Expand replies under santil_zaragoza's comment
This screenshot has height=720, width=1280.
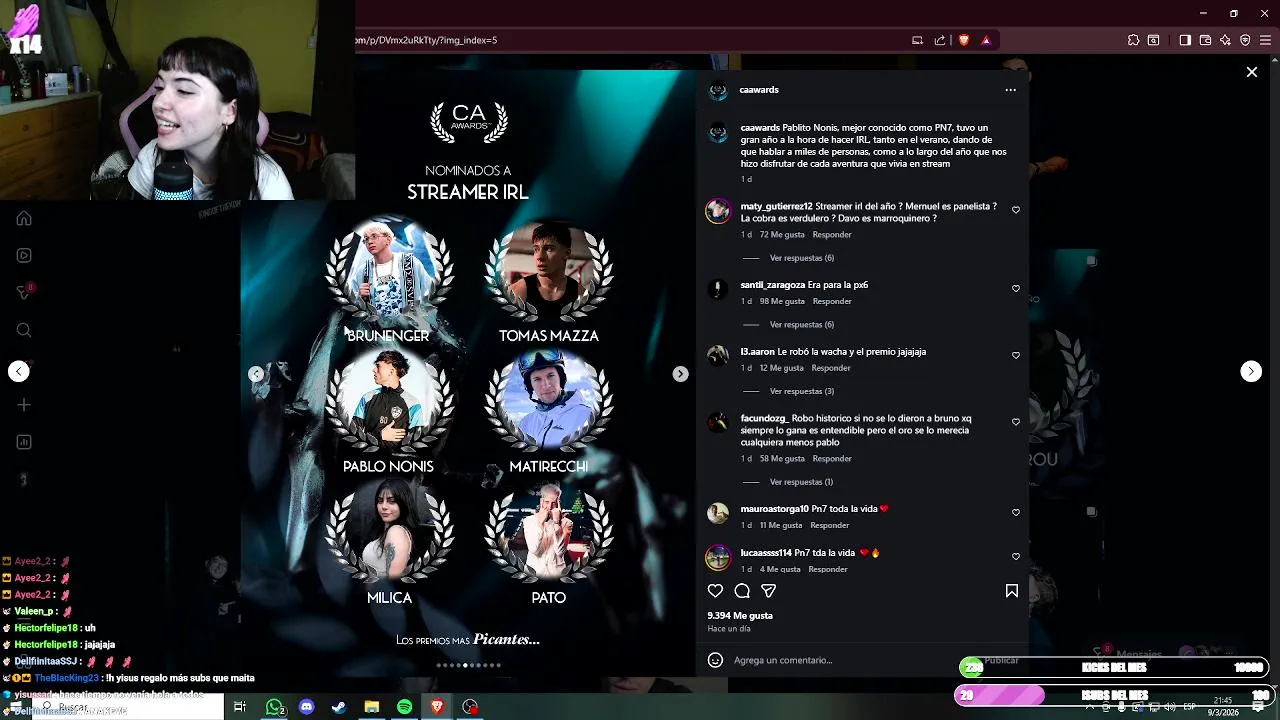[x=801, y=325]
